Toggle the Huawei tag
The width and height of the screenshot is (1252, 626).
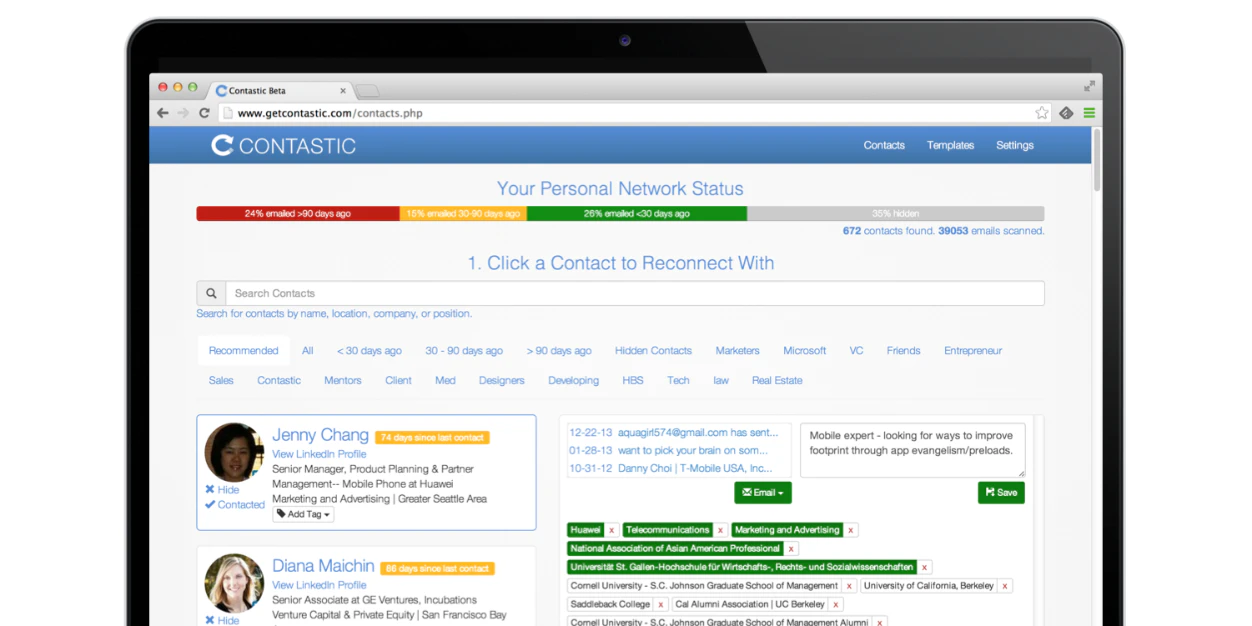[x=586, y=530]
